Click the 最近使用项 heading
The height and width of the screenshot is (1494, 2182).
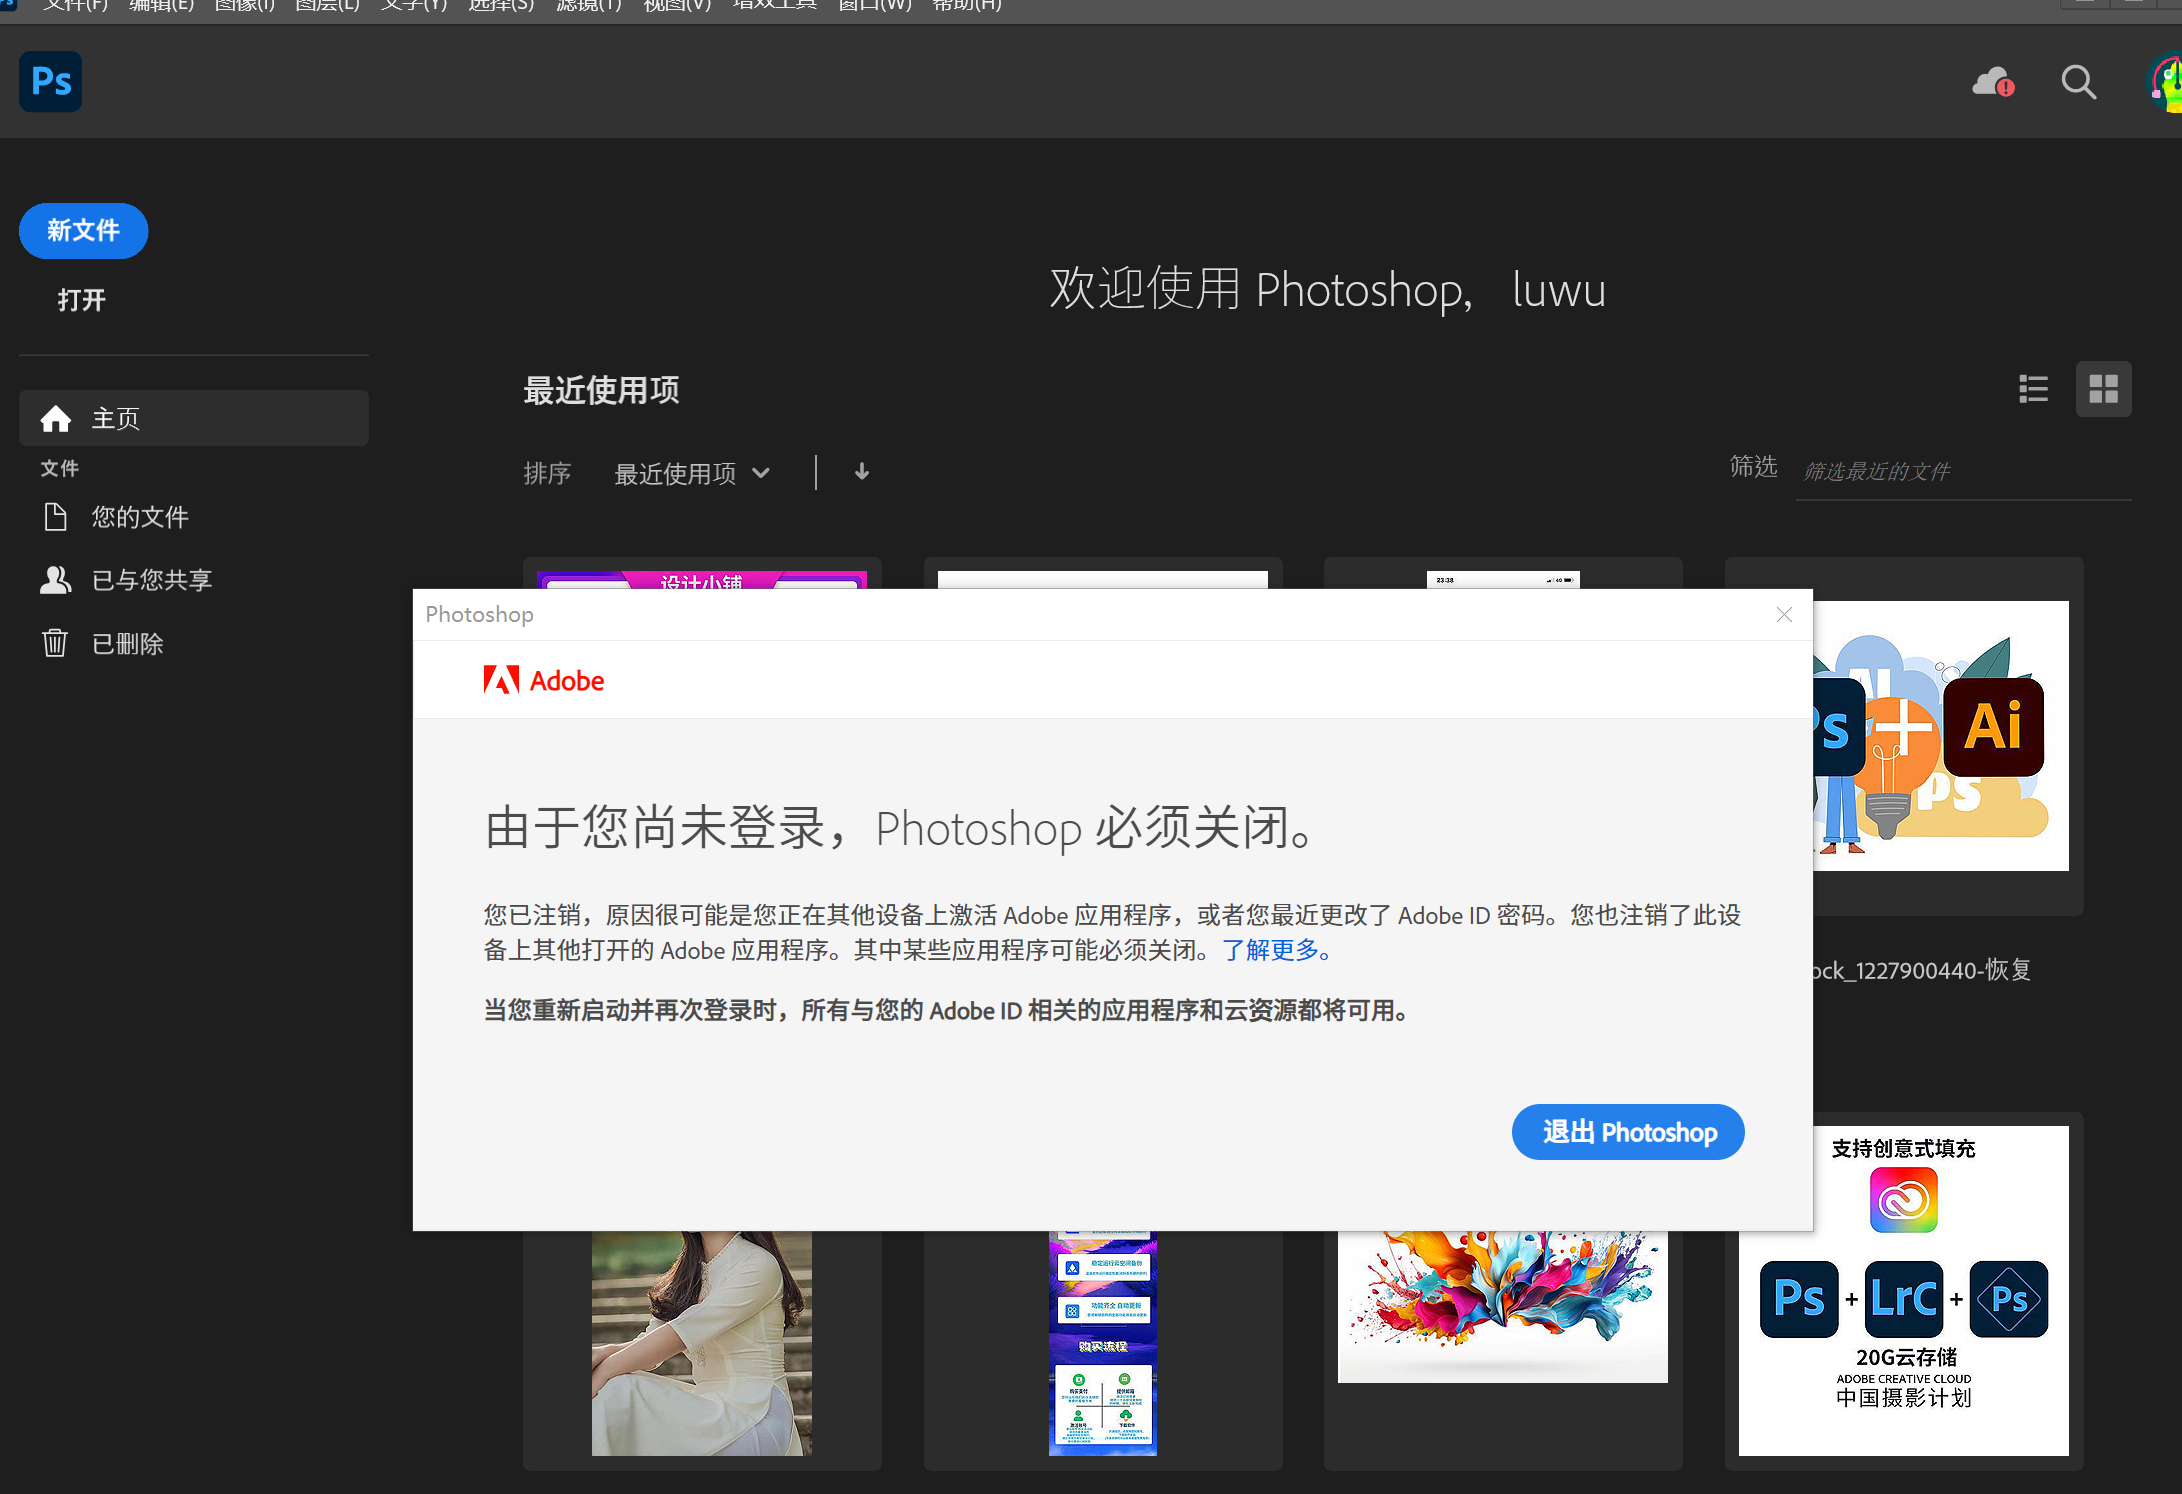[x=602, y=390]
